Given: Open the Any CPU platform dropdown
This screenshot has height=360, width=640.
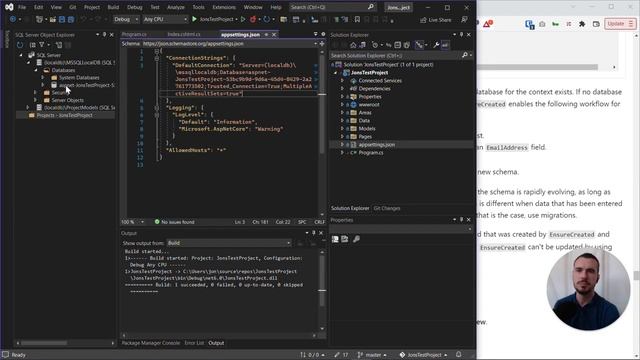Looking at the screenshot, I should pyautogui.click(x=165, y=19).
